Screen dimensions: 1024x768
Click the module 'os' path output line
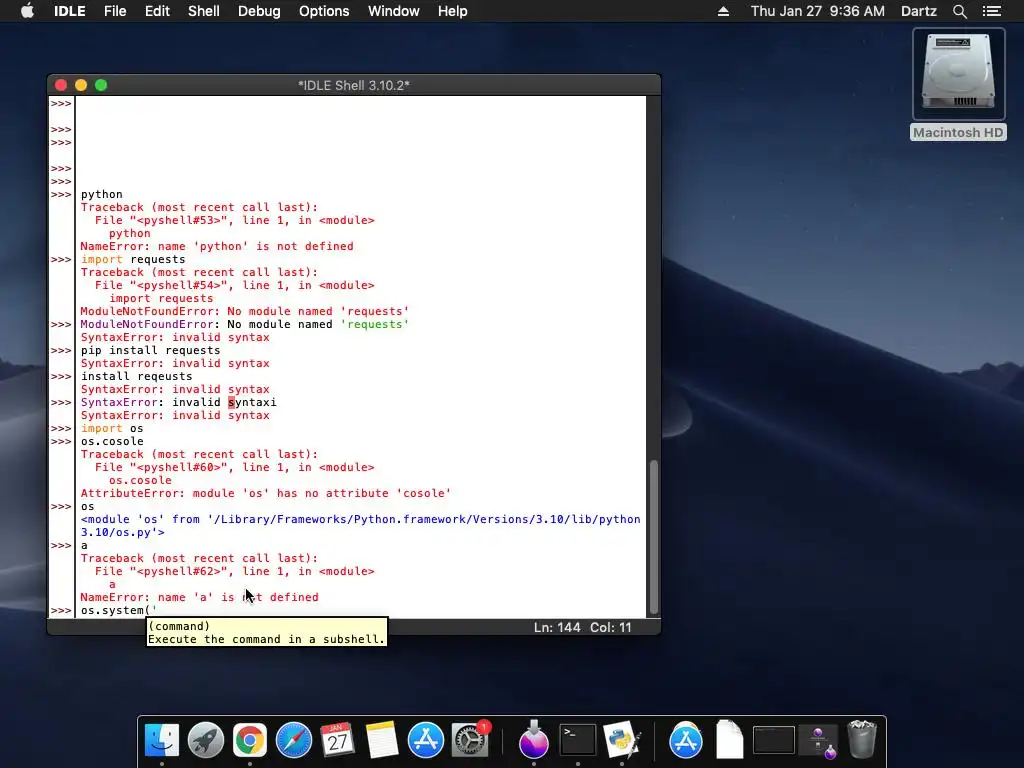[360, 526]
